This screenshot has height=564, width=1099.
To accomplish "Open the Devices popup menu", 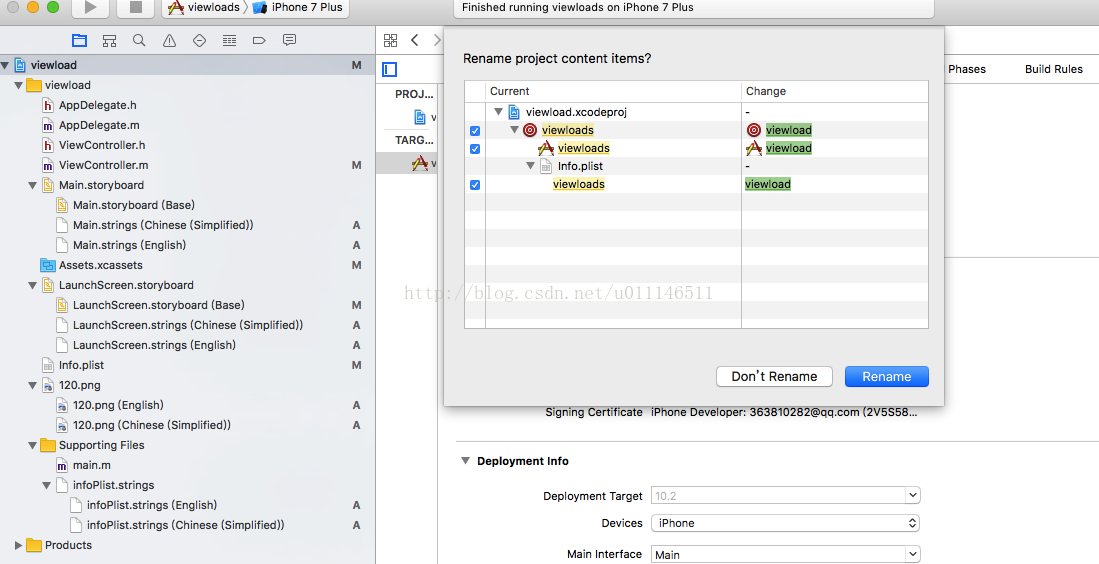I will pos(785,523).
